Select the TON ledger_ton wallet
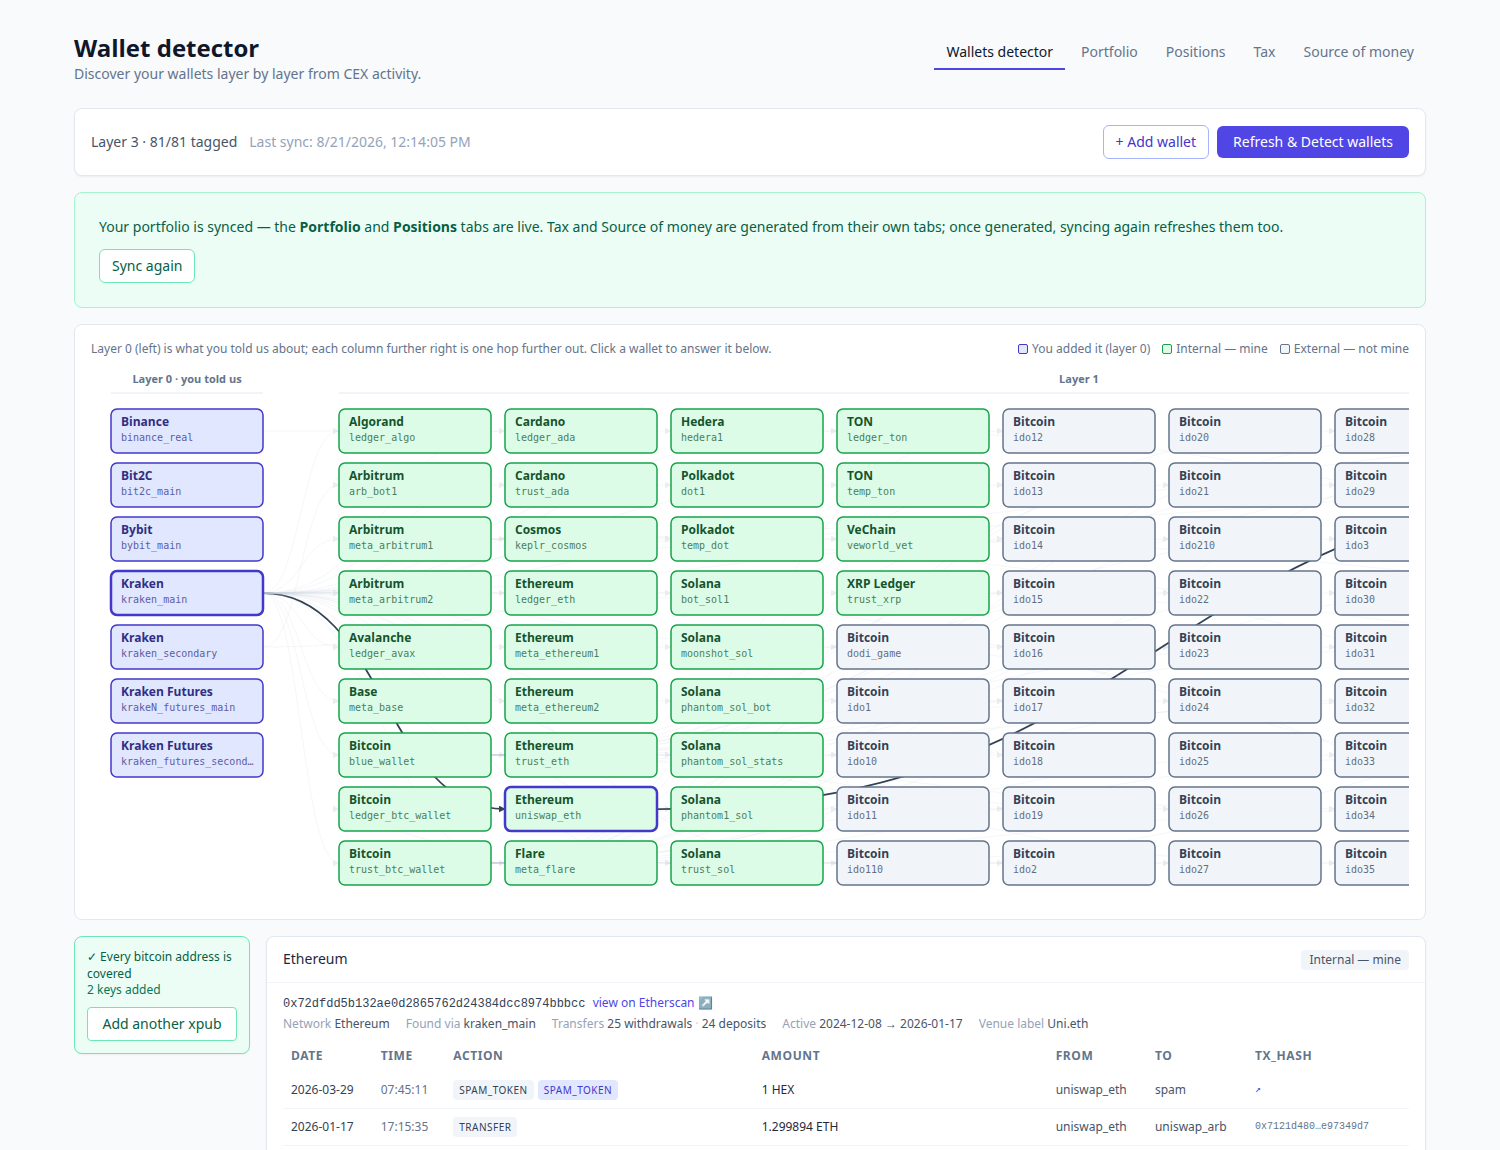This screenshot has height=1150, width=1500. point(913,431)
